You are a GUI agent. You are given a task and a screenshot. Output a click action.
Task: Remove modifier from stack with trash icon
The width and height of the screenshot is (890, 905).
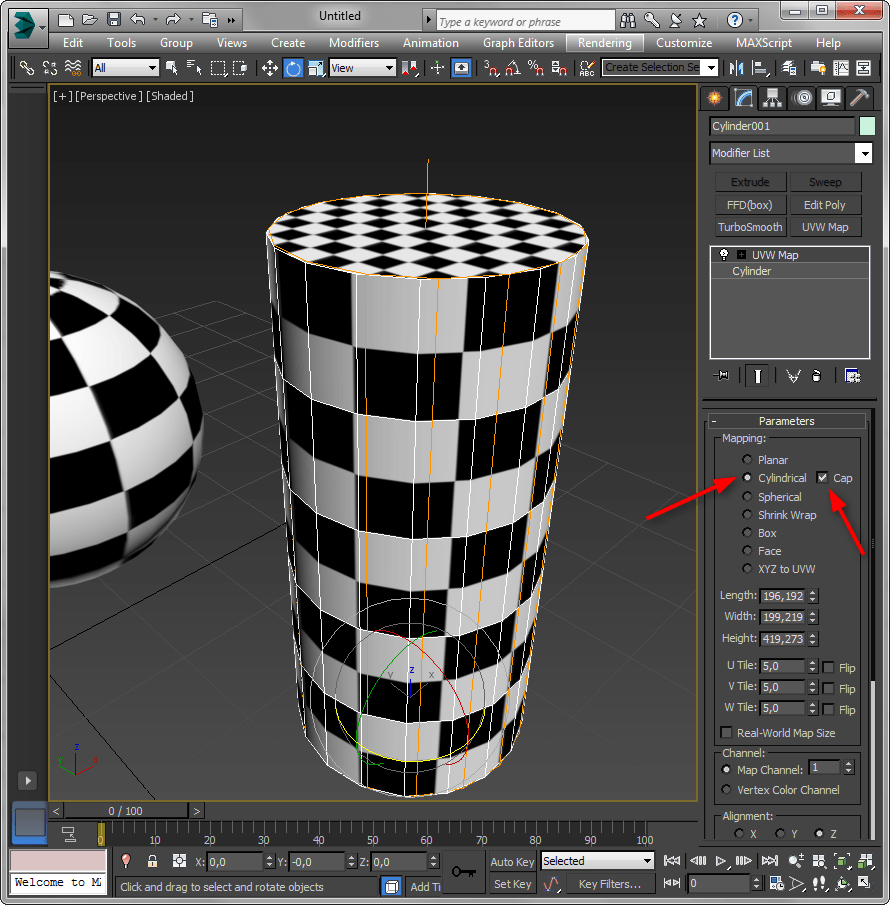pos(817,376)
